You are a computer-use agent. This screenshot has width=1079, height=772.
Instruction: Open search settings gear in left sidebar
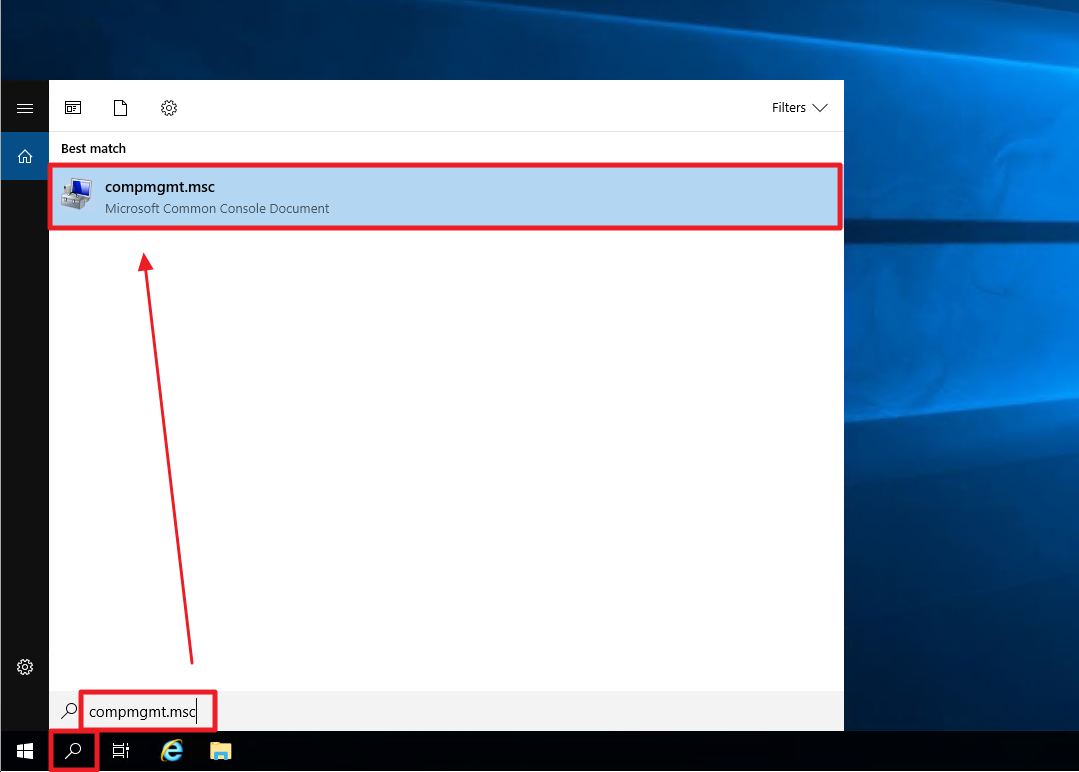pyautogui.click(x=25, y=667)
